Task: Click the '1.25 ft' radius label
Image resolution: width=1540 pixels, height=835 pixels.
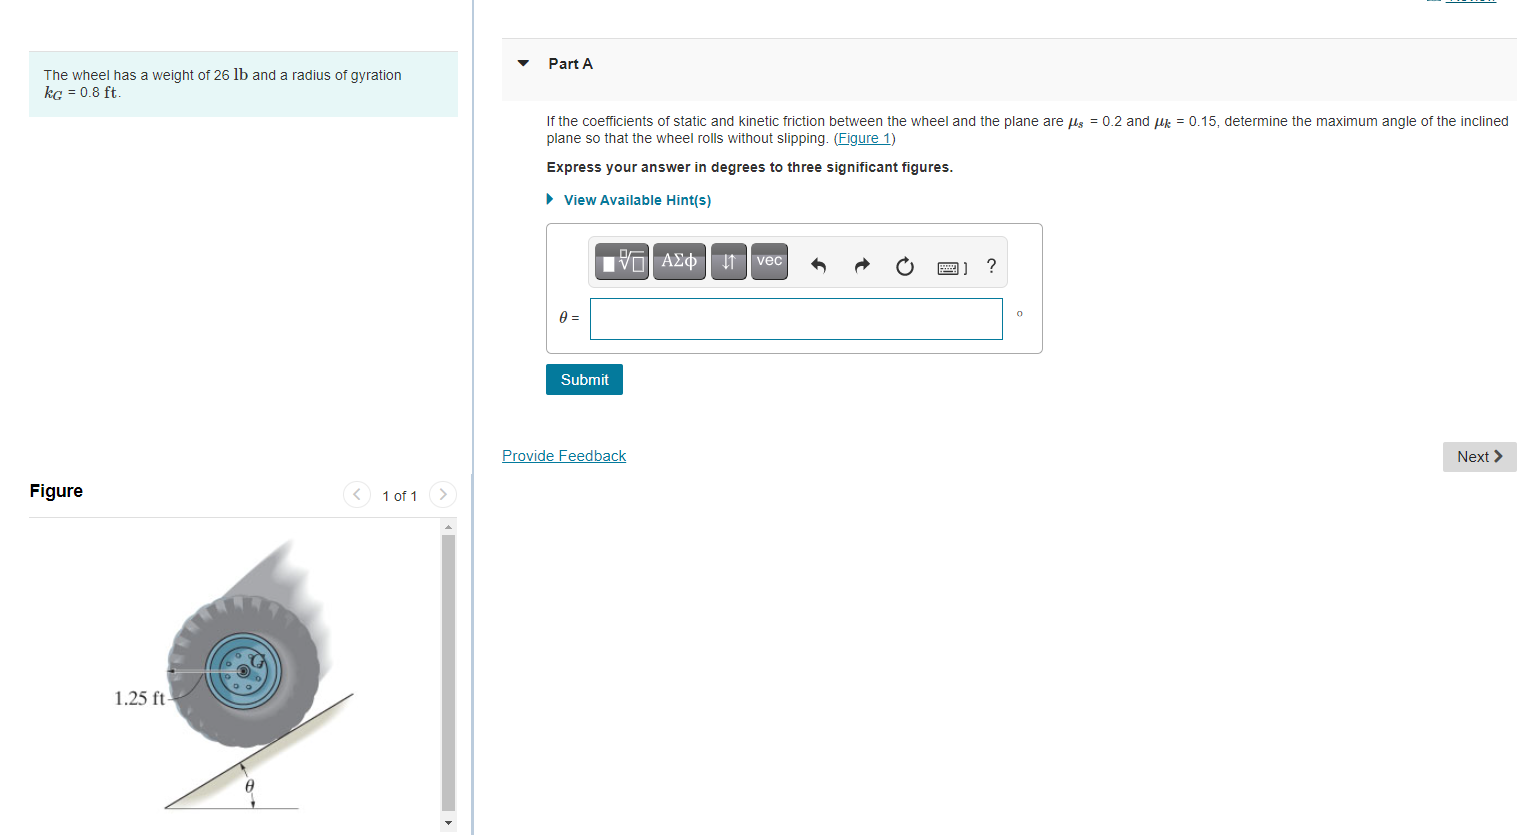Action: pyautogui.click(x=139, y=698)
